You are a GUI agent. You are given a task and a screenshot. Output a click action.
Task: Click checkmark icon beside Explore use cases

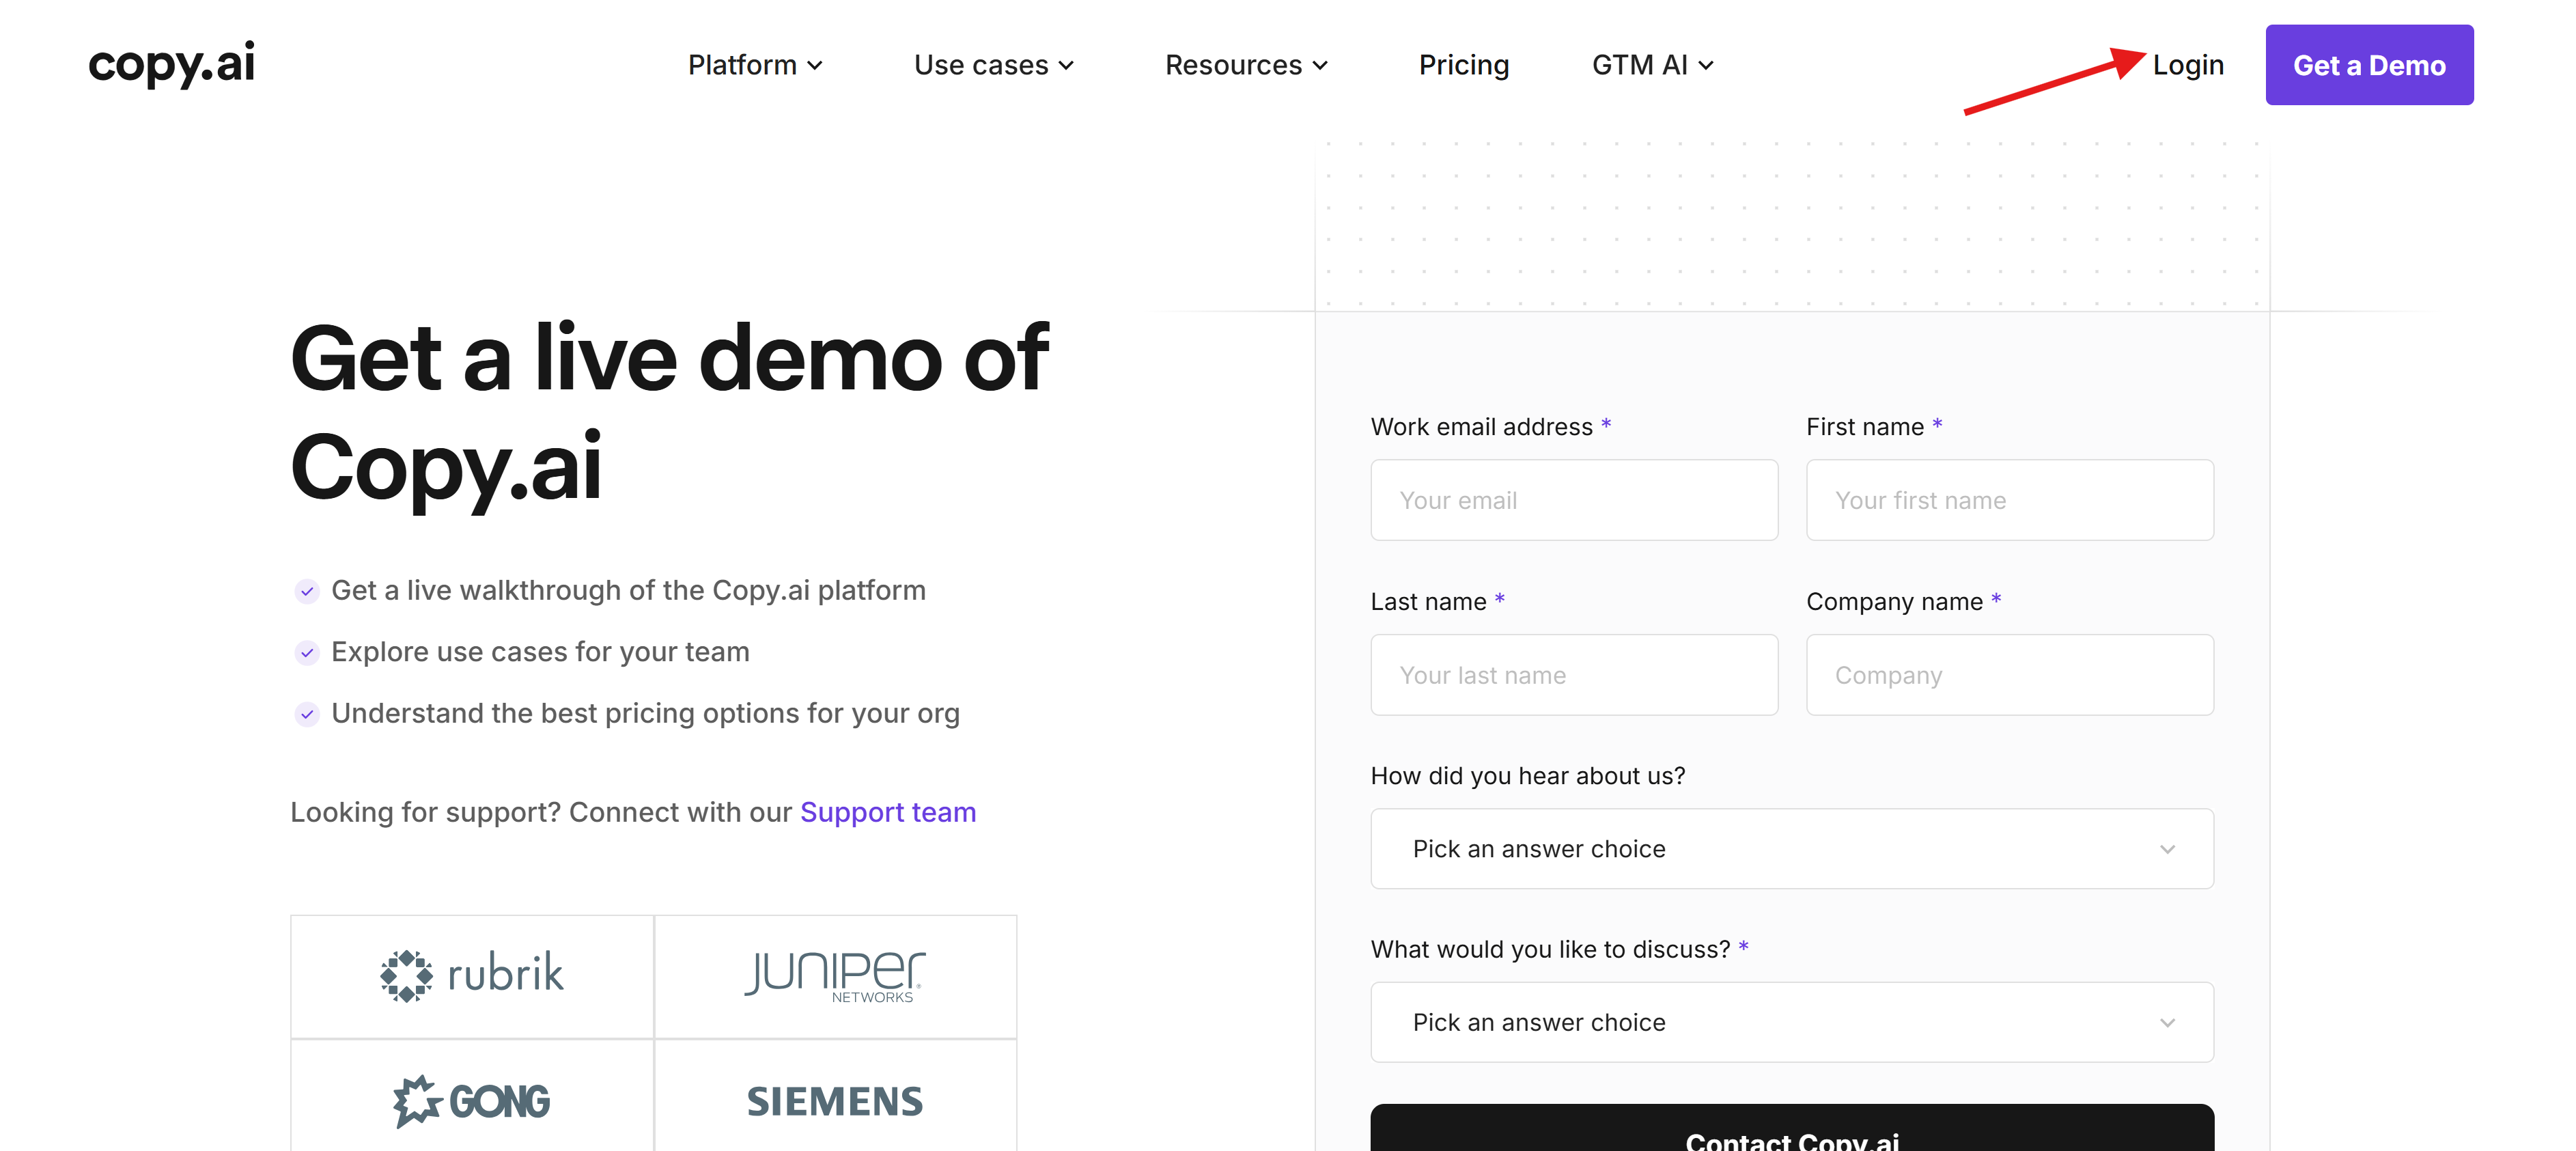[307, 653]
